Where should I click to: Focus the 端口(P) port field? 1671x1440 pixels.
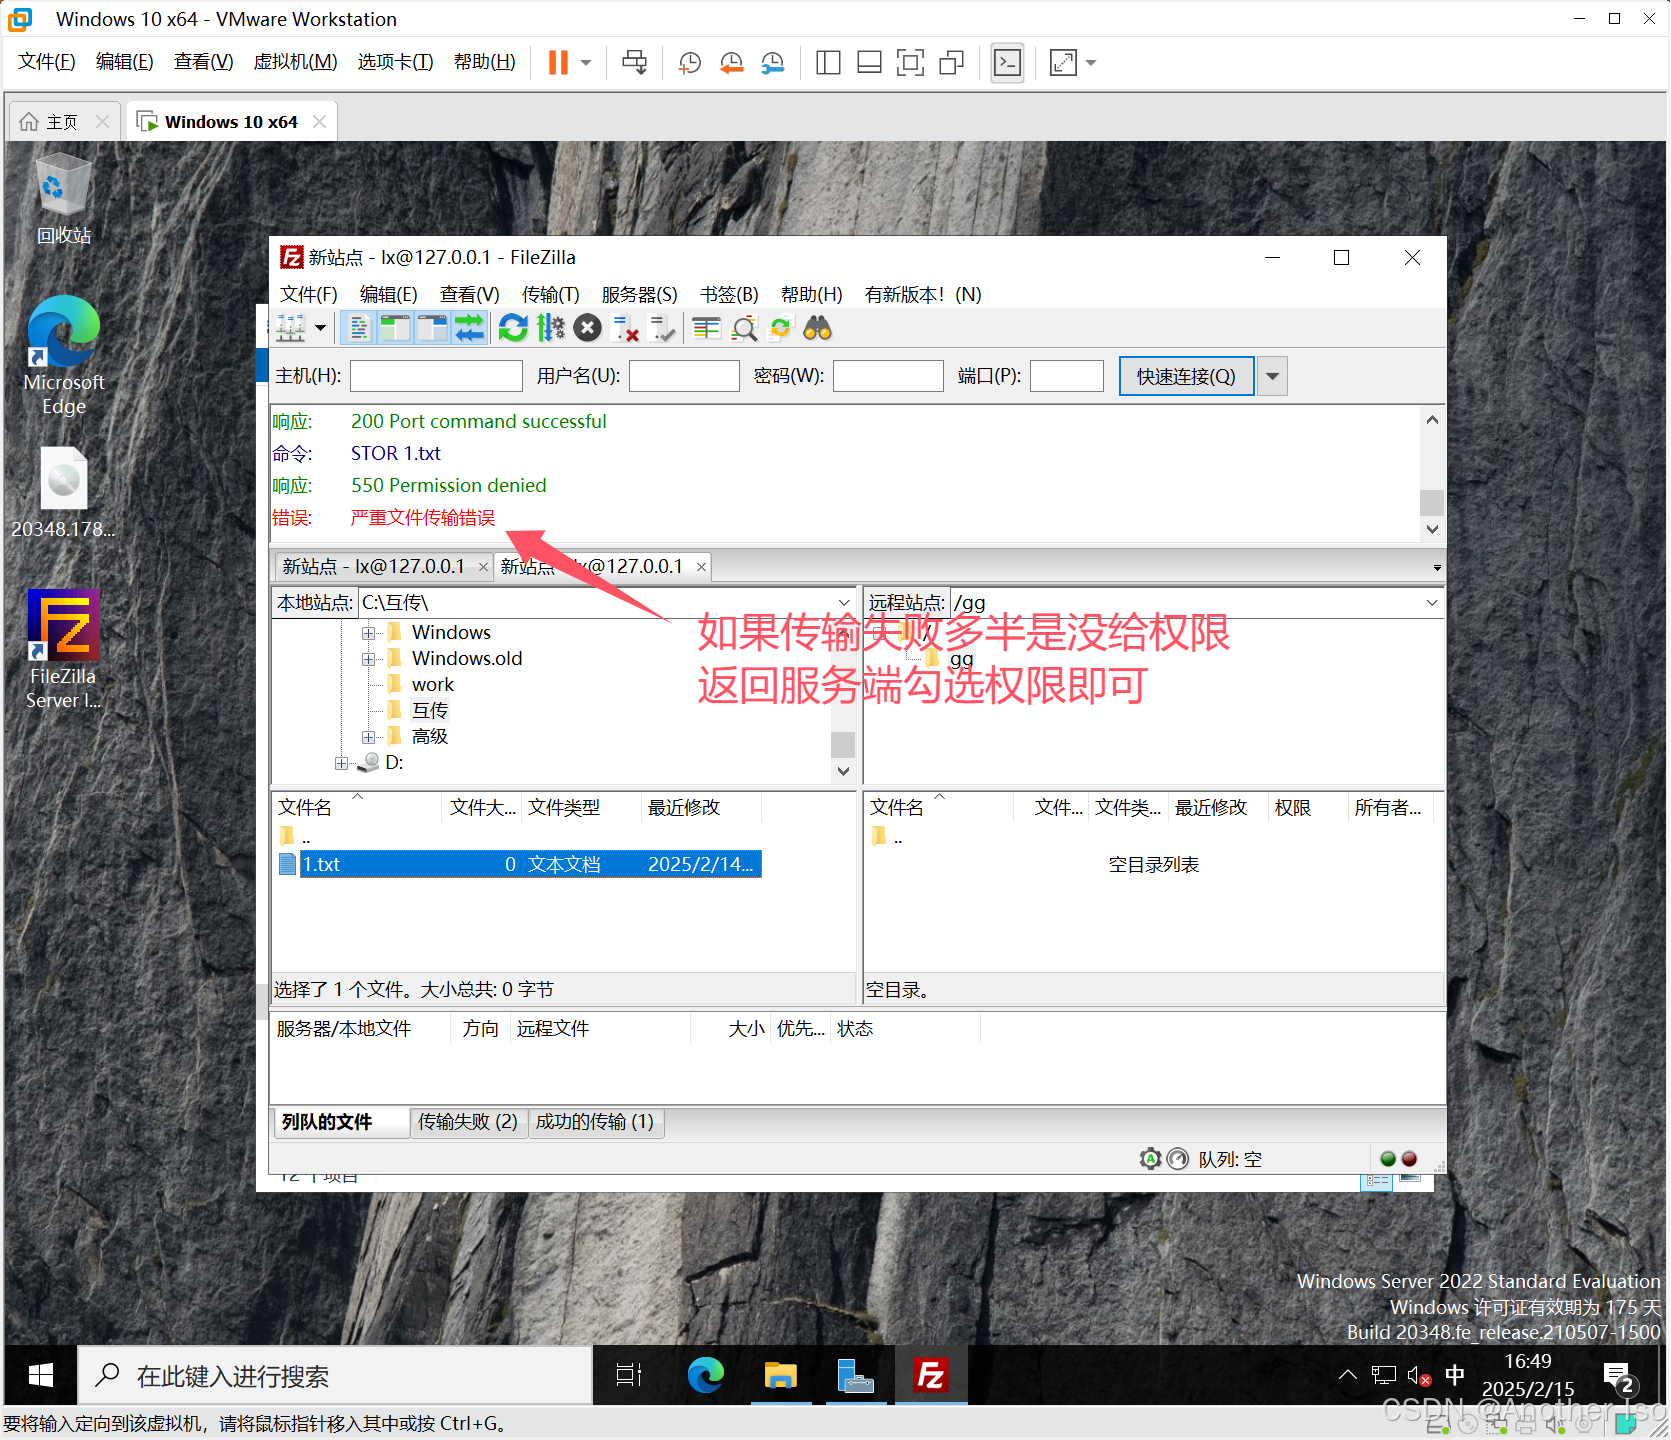point(1067,376)
